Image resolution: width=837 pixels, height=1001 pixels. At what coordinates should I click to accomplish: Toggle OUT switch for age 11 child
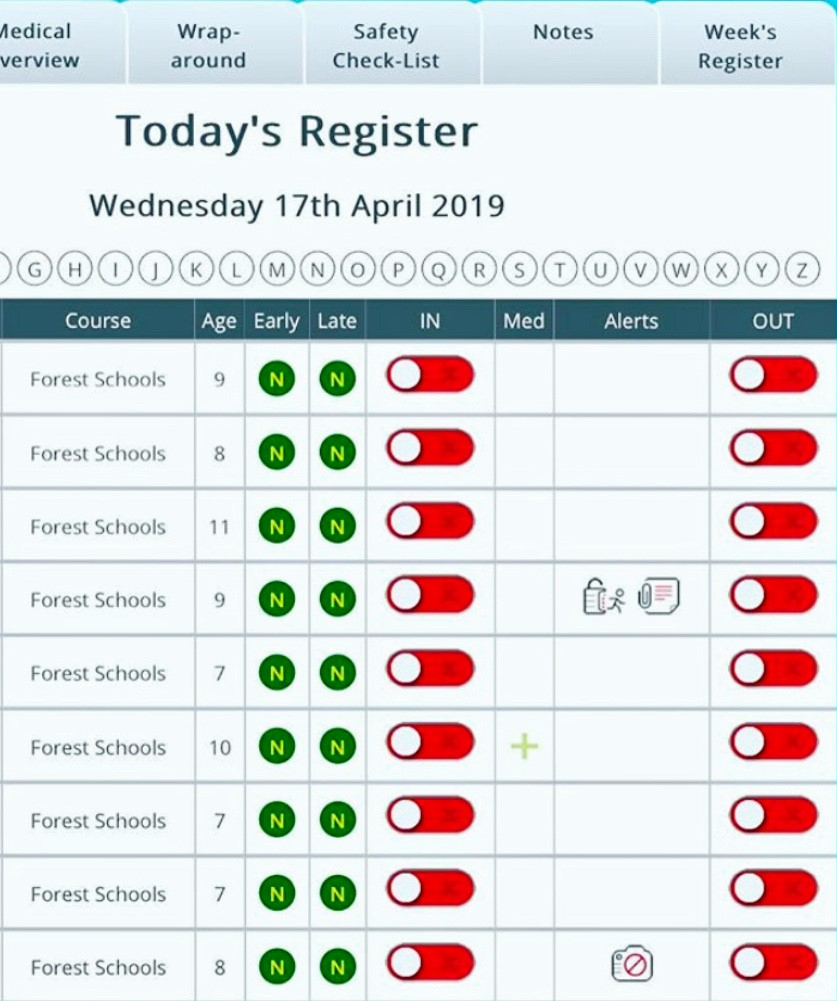[x=773, y=521]
